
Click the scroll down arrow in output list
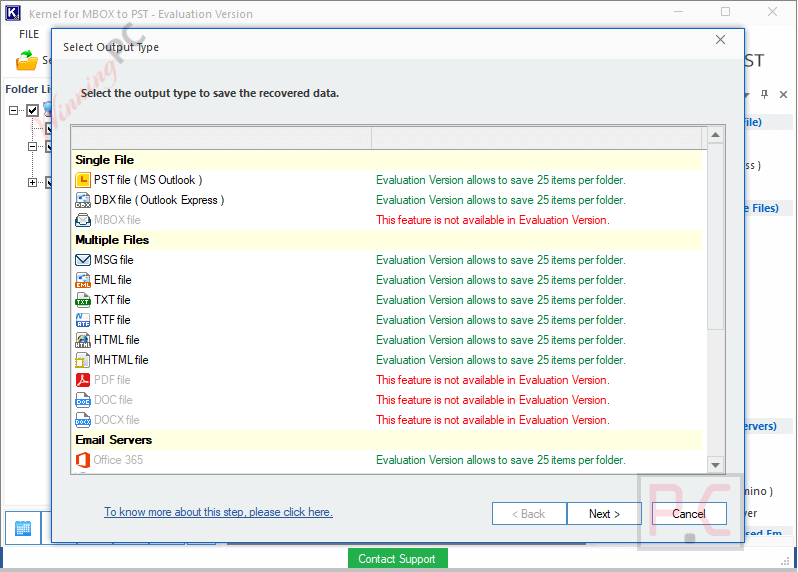715,465
